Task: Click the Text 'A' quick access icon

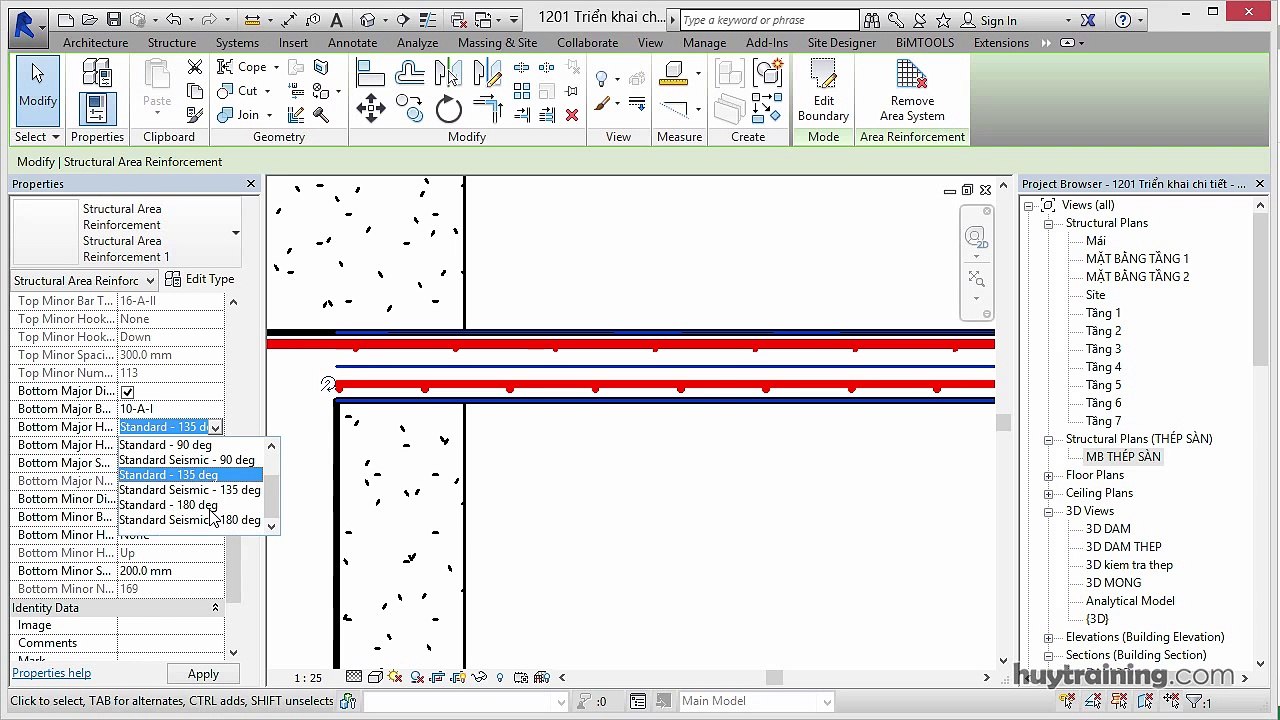Action: tap(336, 19)
